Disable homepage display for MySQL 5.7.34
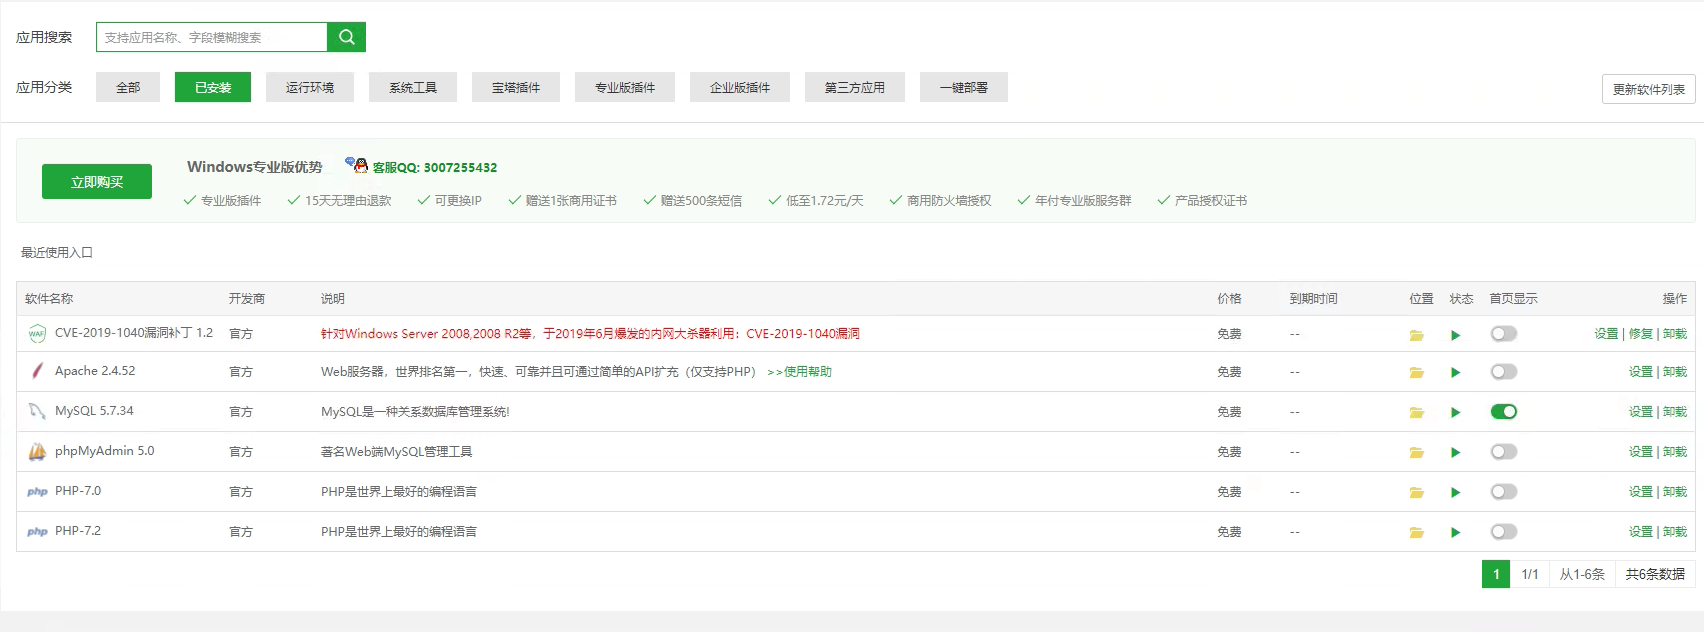The height and width of the screenshot is (632, 1704). tap(1503, 411)
